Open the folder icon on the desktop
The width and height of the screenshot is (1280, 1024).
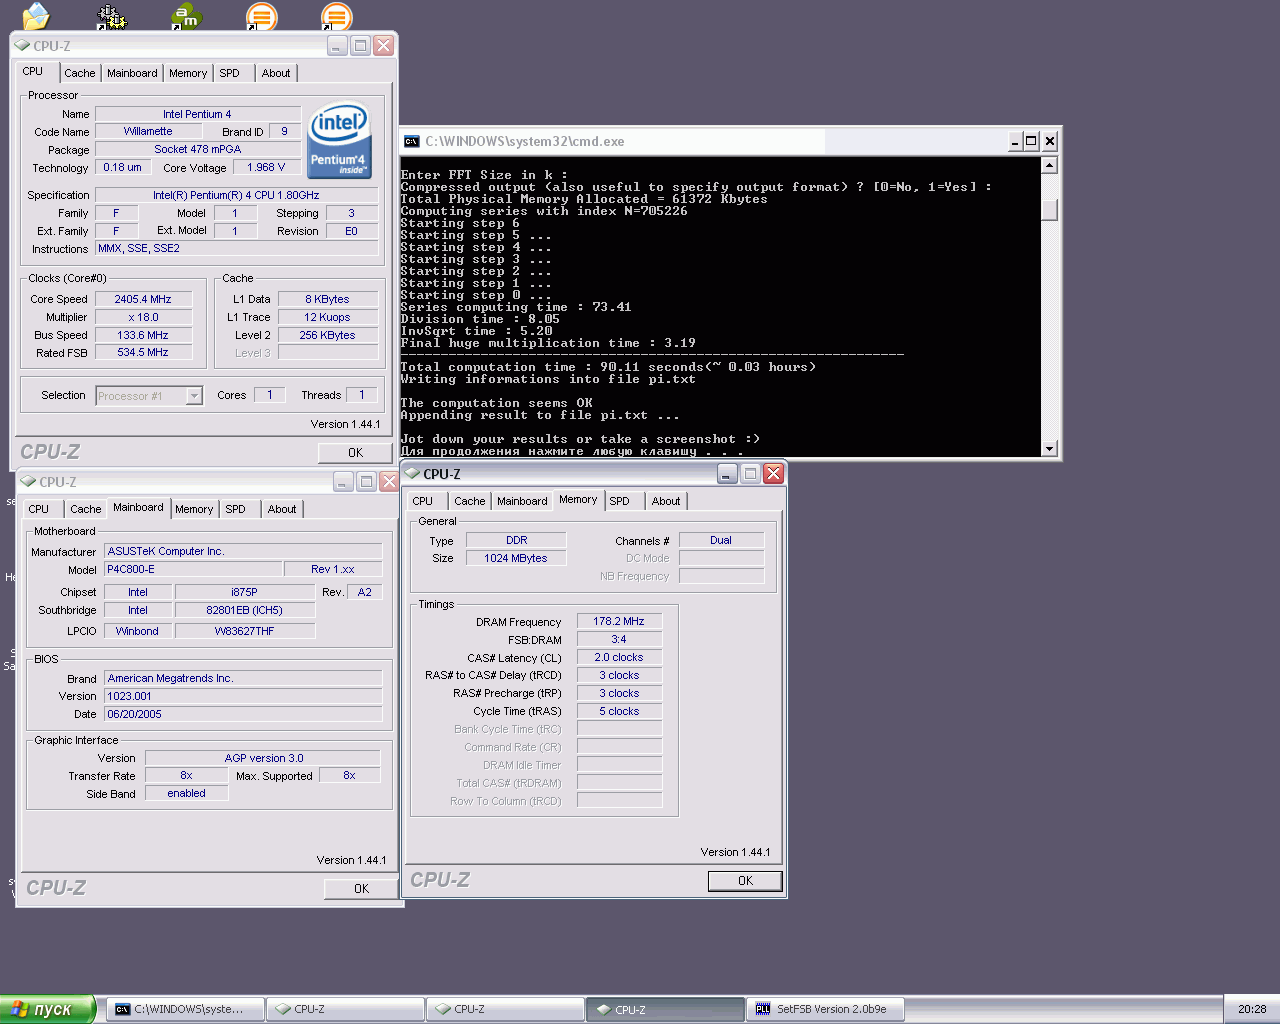coord(35,15)
